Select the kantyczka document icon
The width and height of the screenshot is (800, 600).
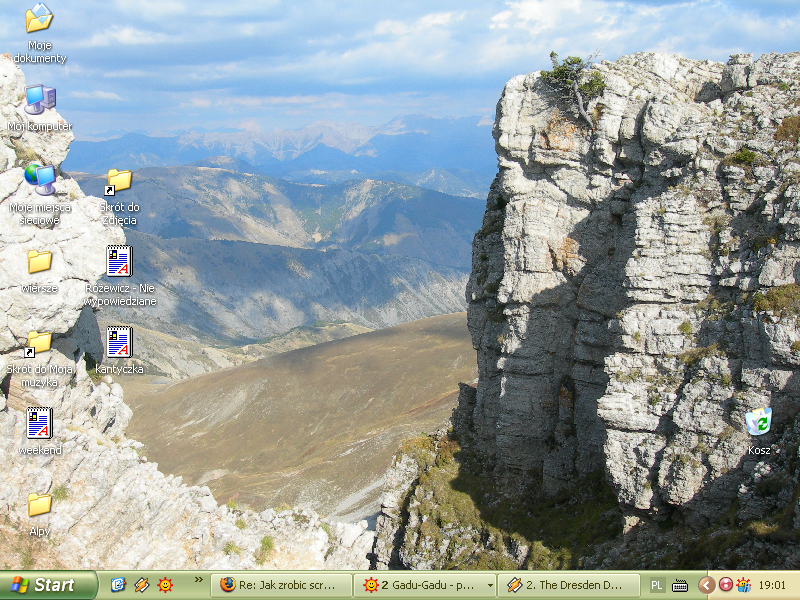(x=119, y=342)
